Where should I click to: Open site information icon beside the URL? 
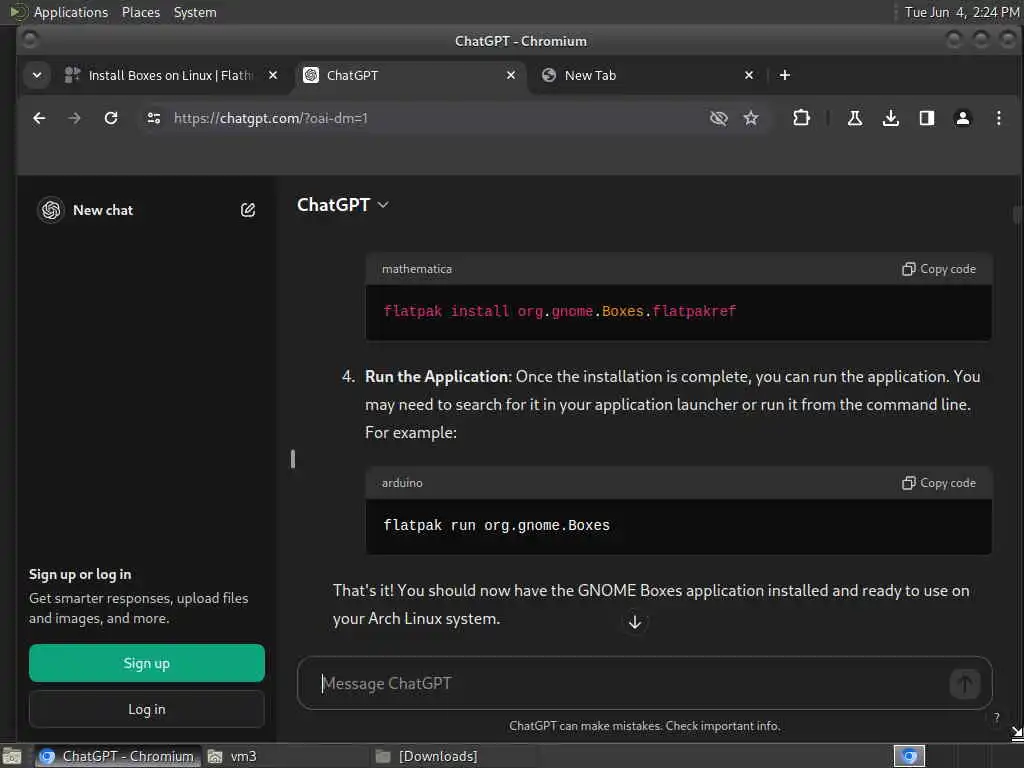[154, 118]
